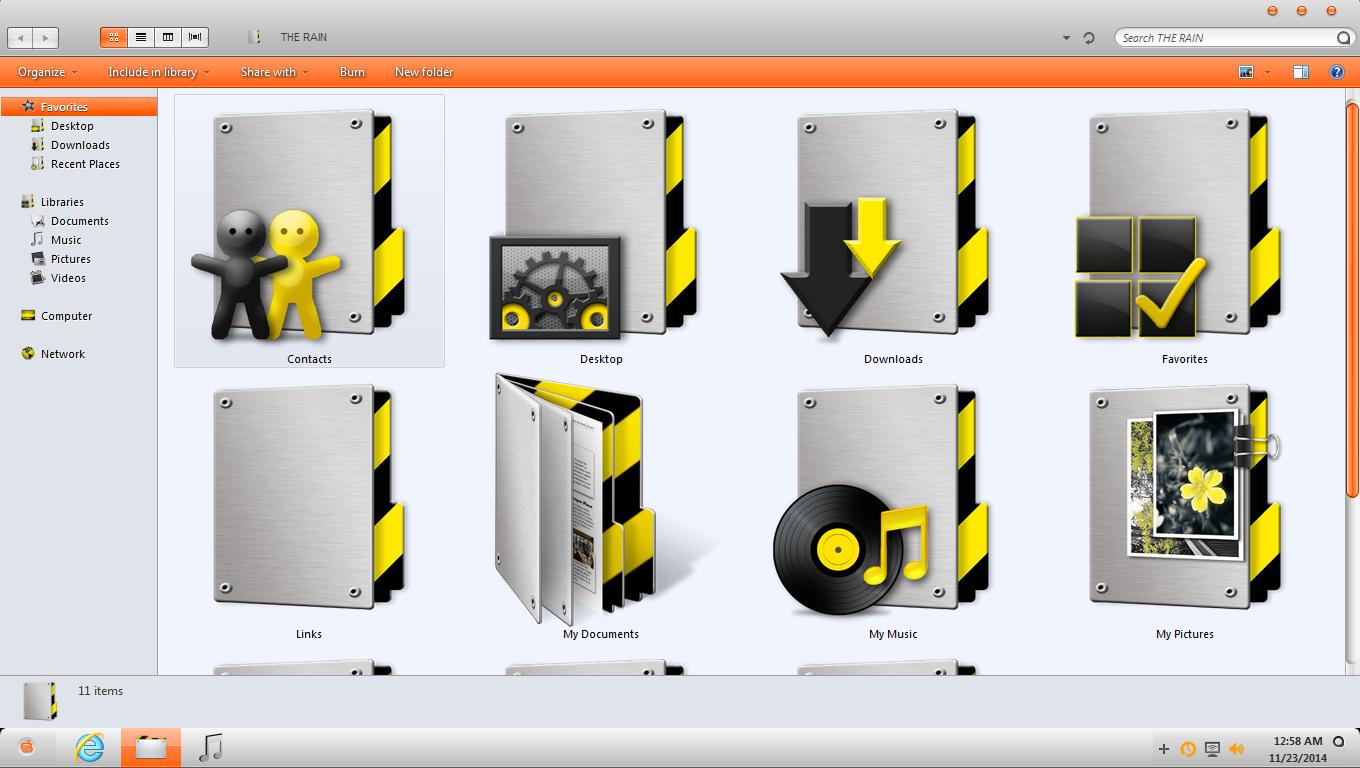Toggle the preview pane
Image resolution: width=1360 pixels, height=768 pixels.
point(1301,72)
